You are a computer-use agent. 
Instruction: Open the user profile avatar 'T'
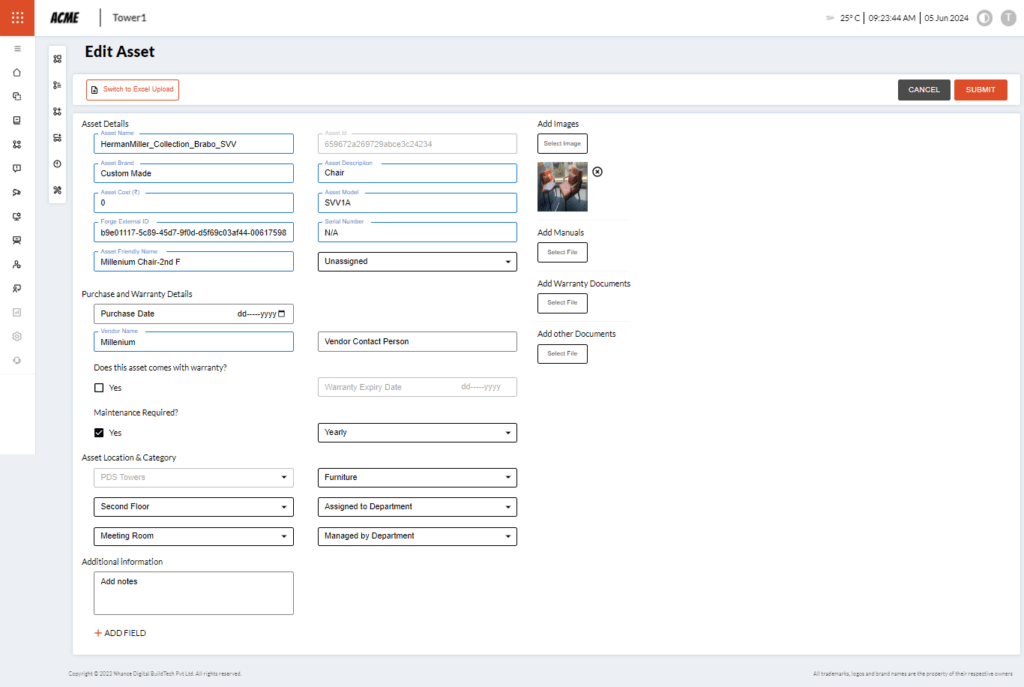(1007, 18)
